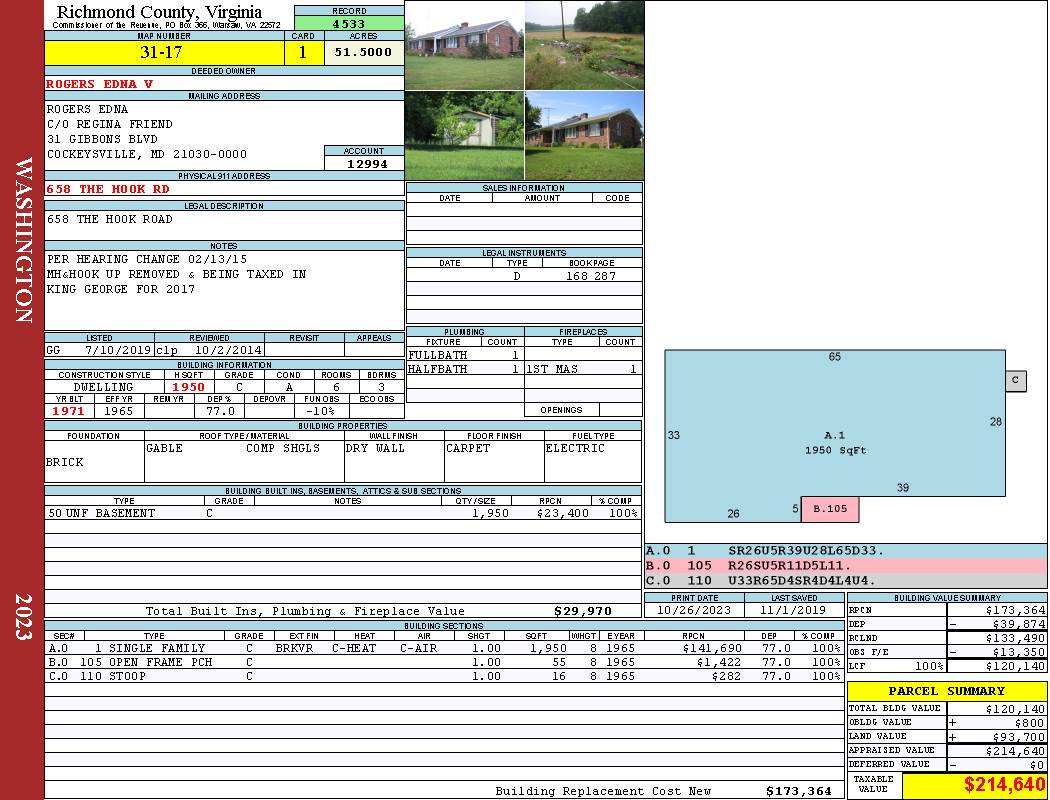Click the red H SQFT value 1950

coord(188,387)
